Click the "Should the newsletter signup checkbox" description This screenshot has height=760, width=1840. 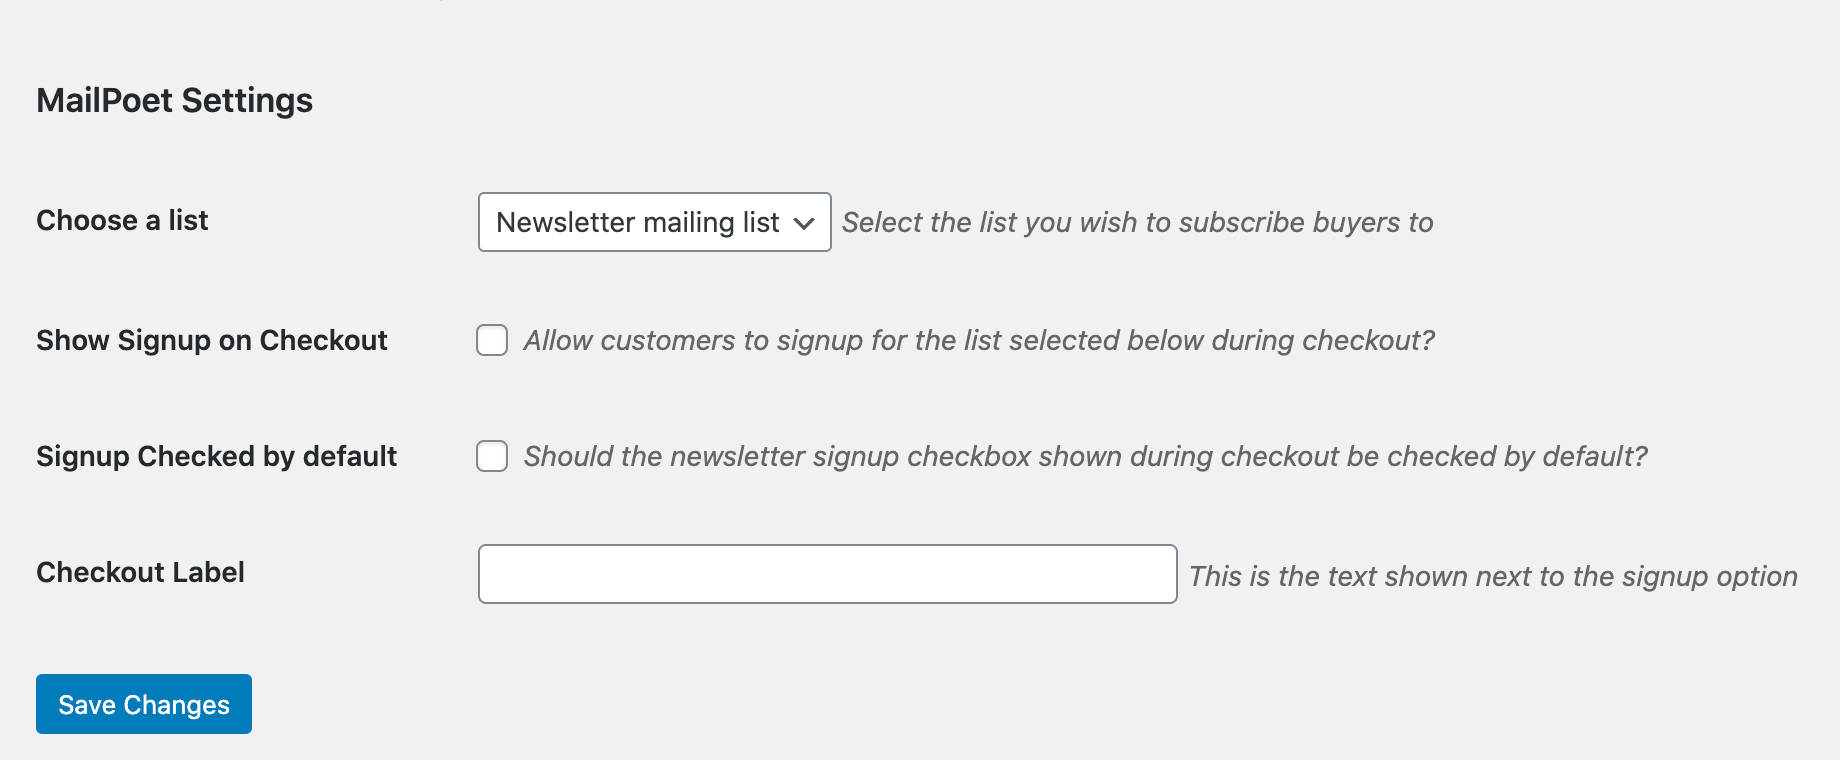1084,456
